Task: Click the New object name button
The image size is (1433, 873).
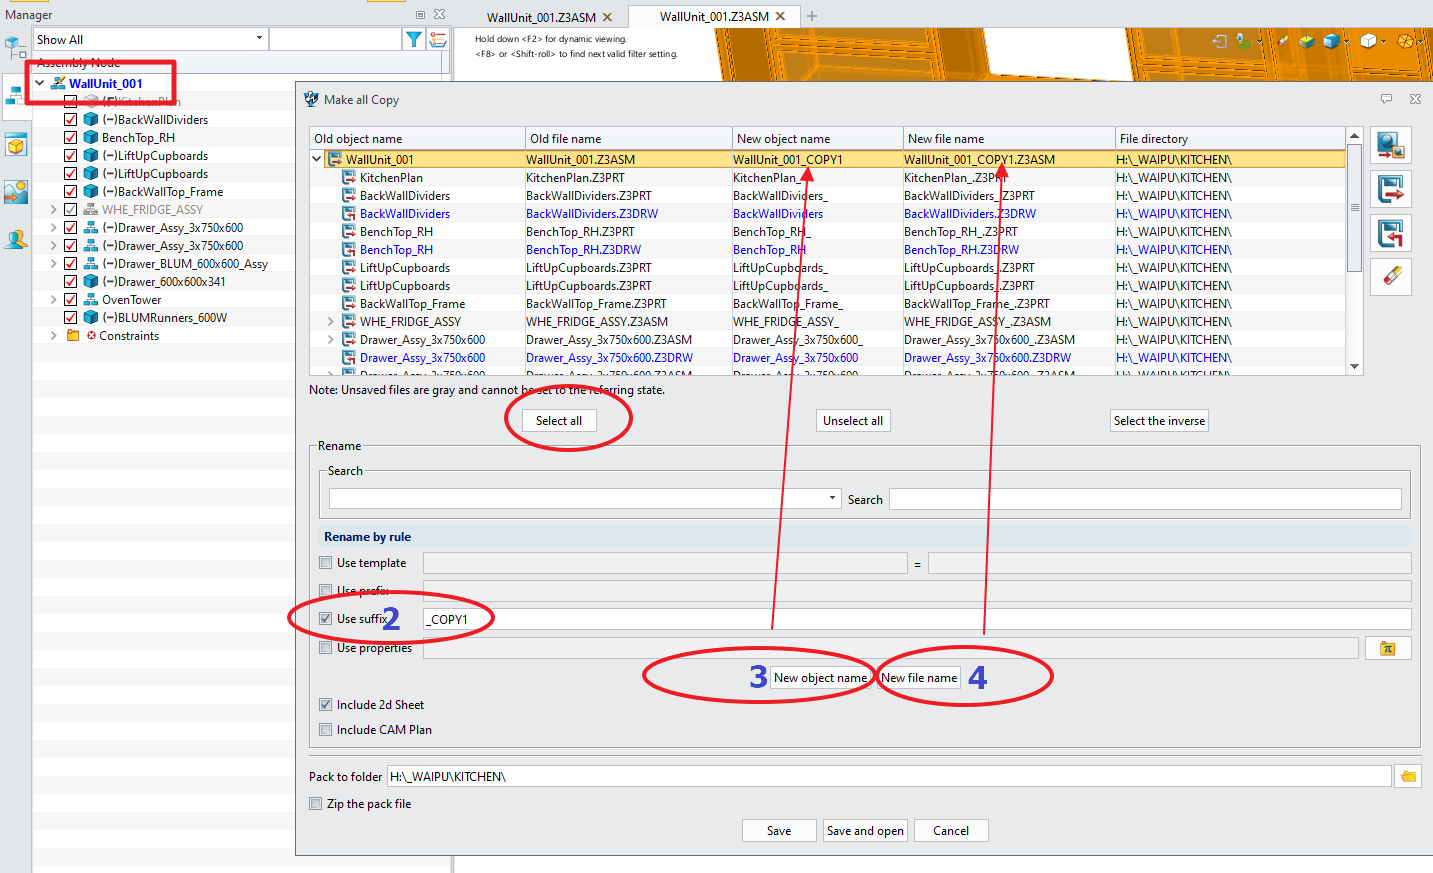Action: click(x=820, y=678)
